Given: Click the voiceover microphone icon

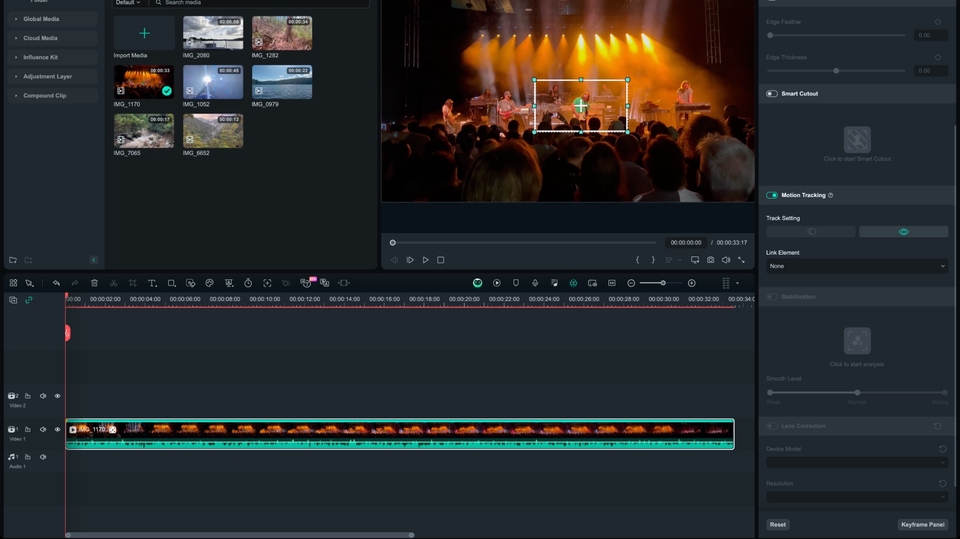Looking at the screenshot, I should [535, 283].
